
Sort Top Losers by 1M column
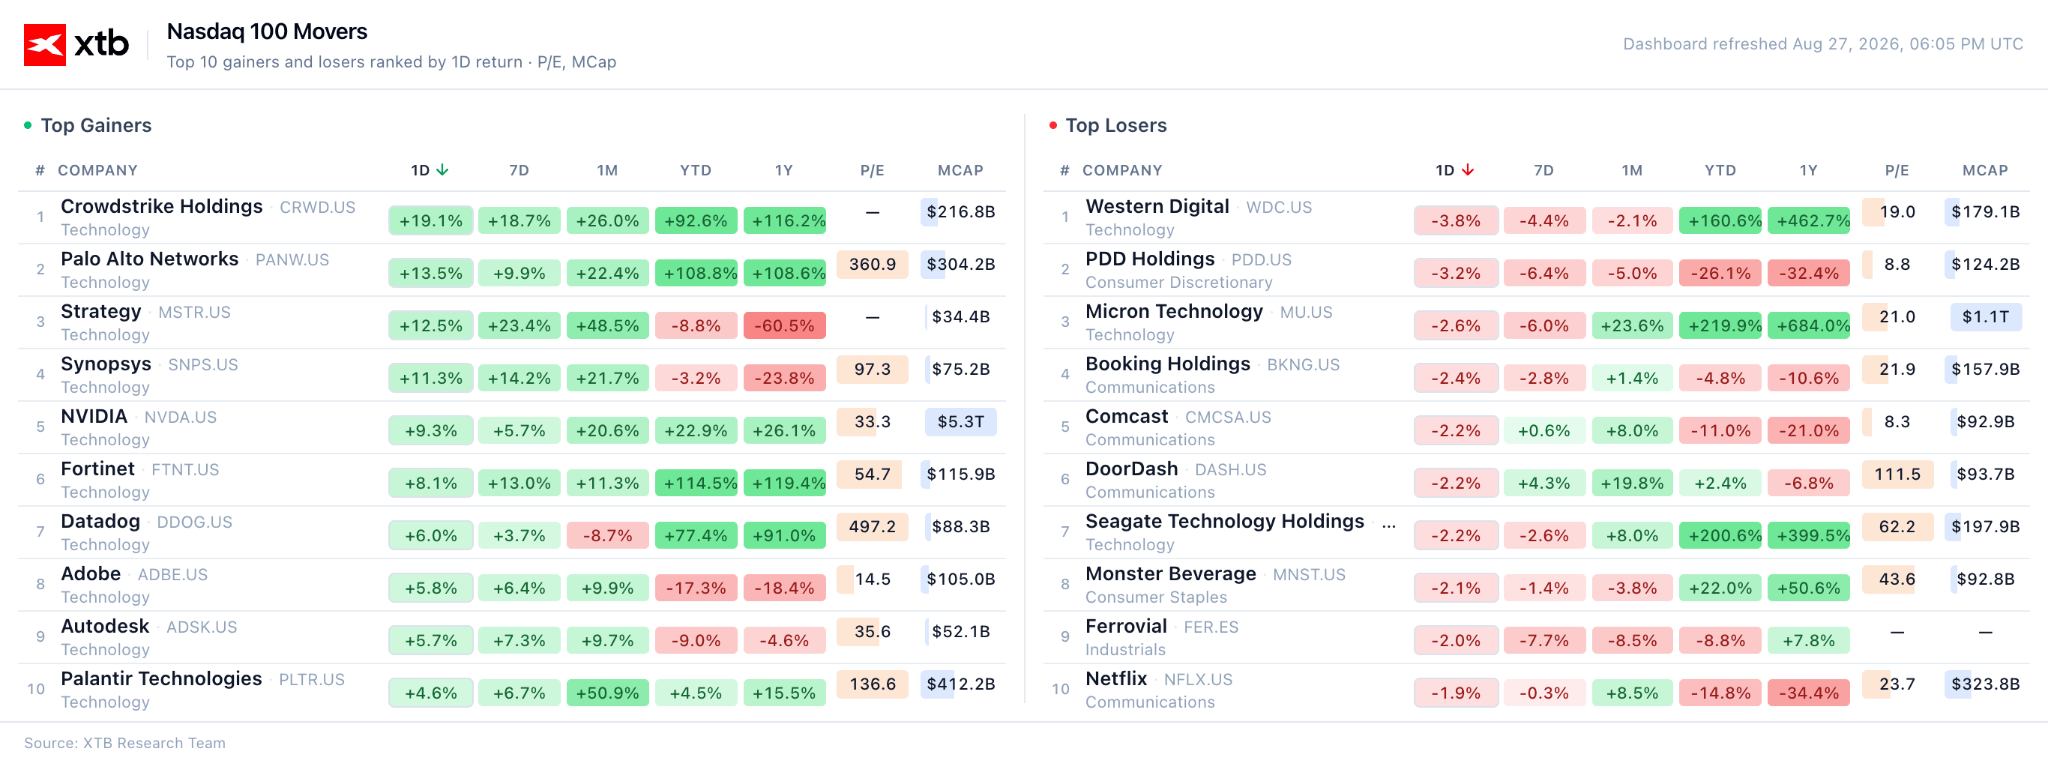point(1632,171)
